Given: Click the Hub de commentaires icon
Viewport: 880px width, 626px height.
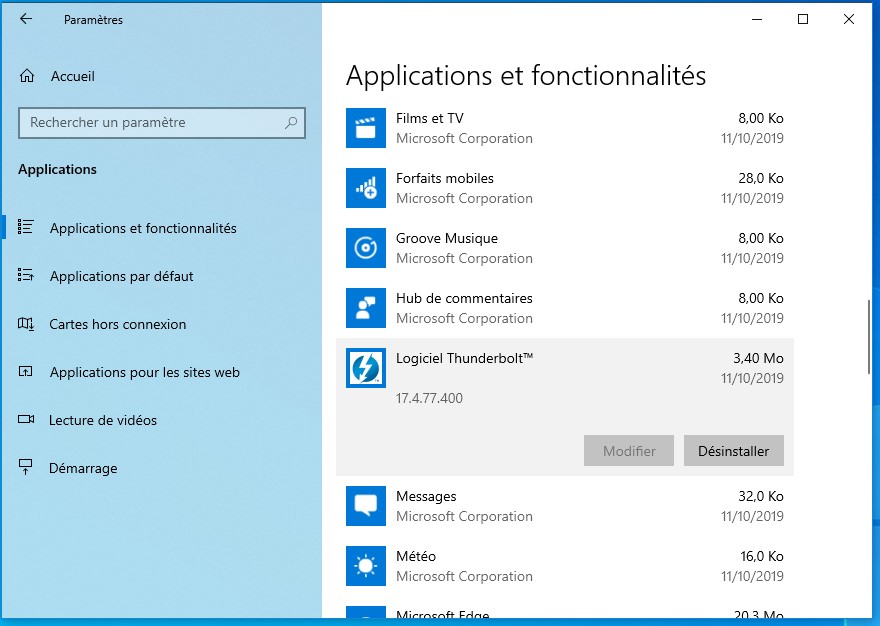Looking at the screenshot, I should (x=365, y=308).
